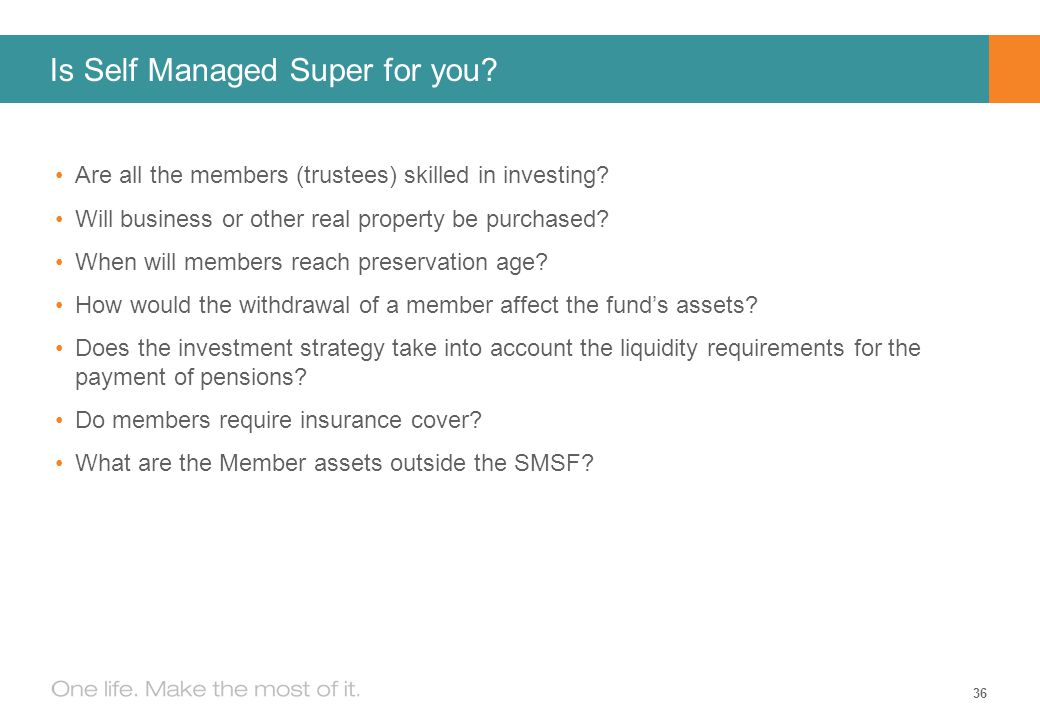Click the Member assets outside the SMSF line

[334, 463]
